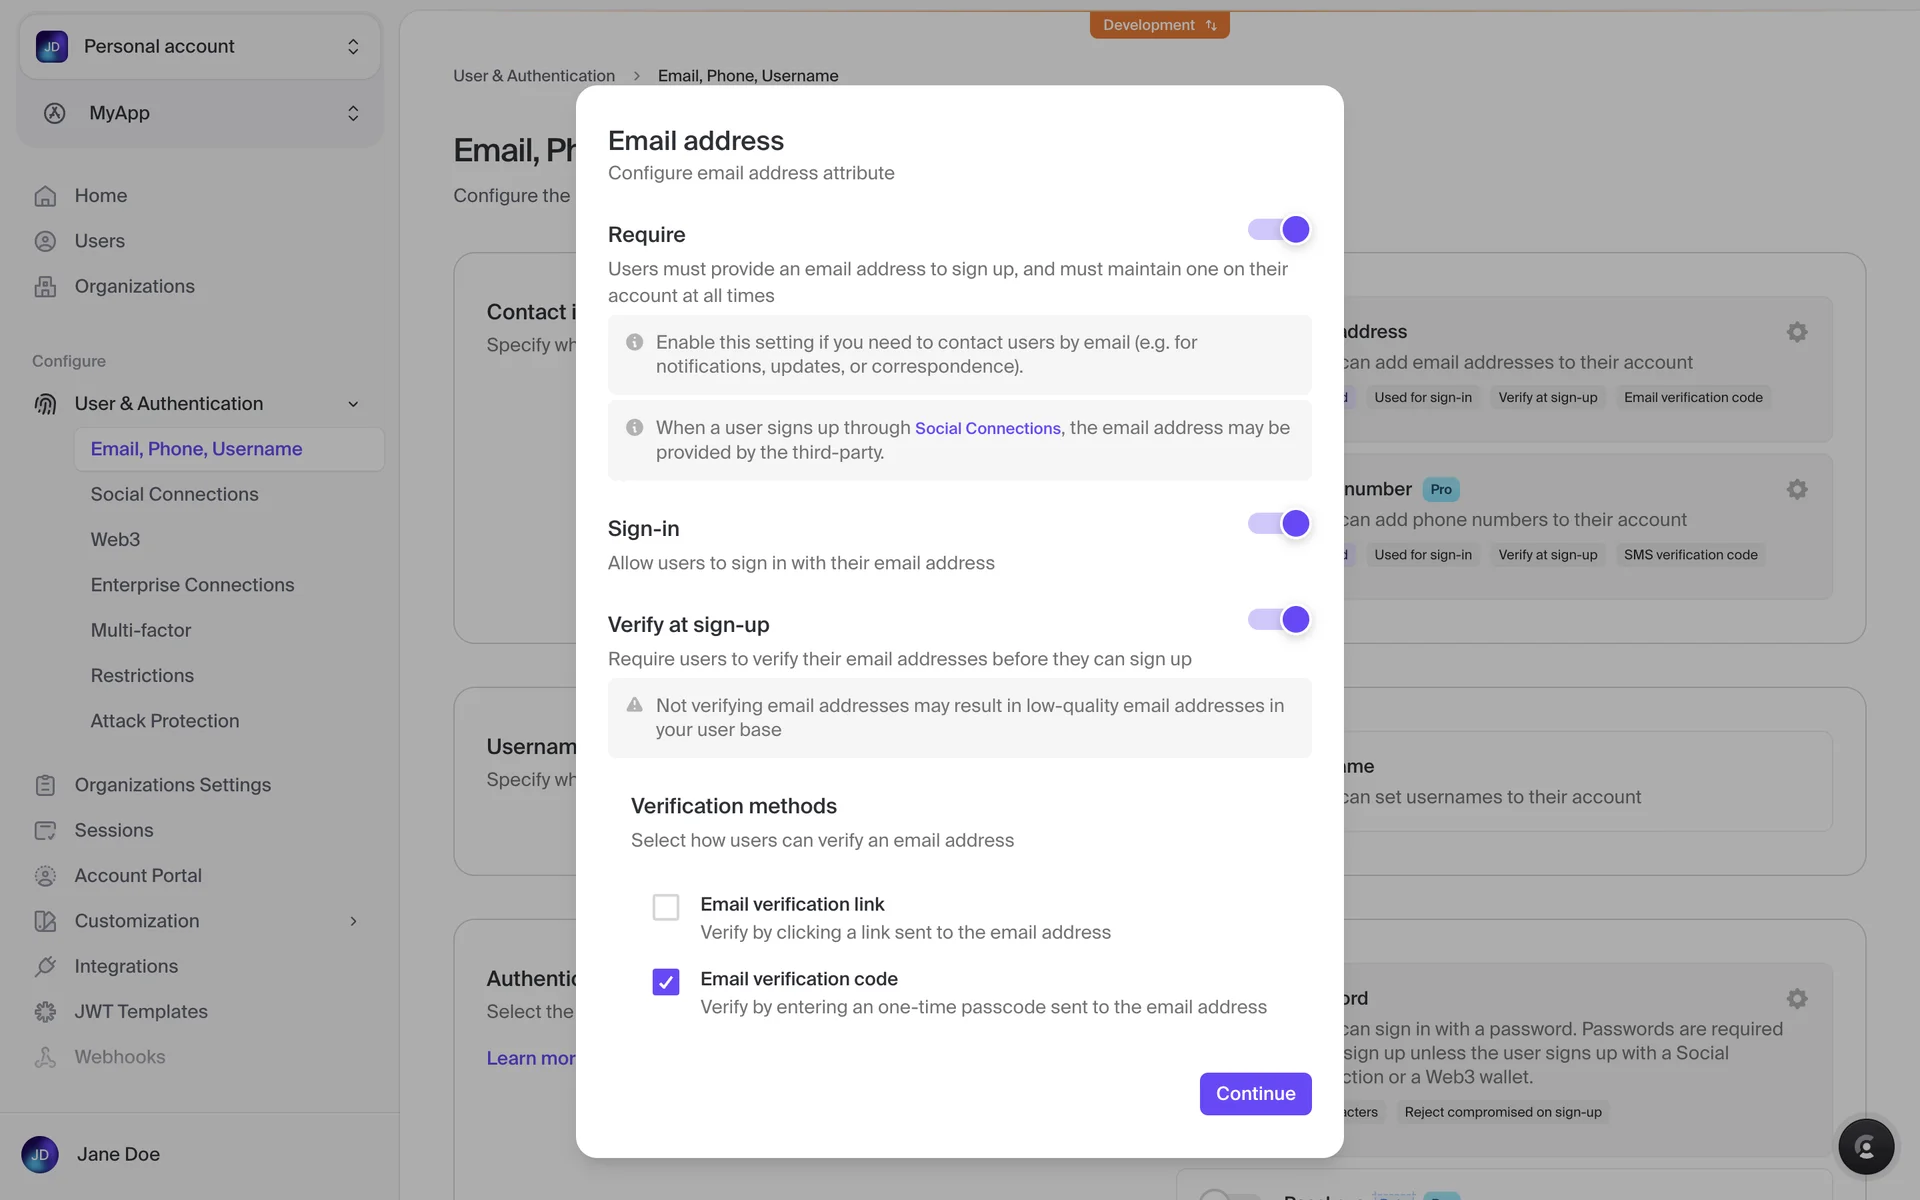
Task: Click the Integrations plug icon
Action: (x=45, y=966)
